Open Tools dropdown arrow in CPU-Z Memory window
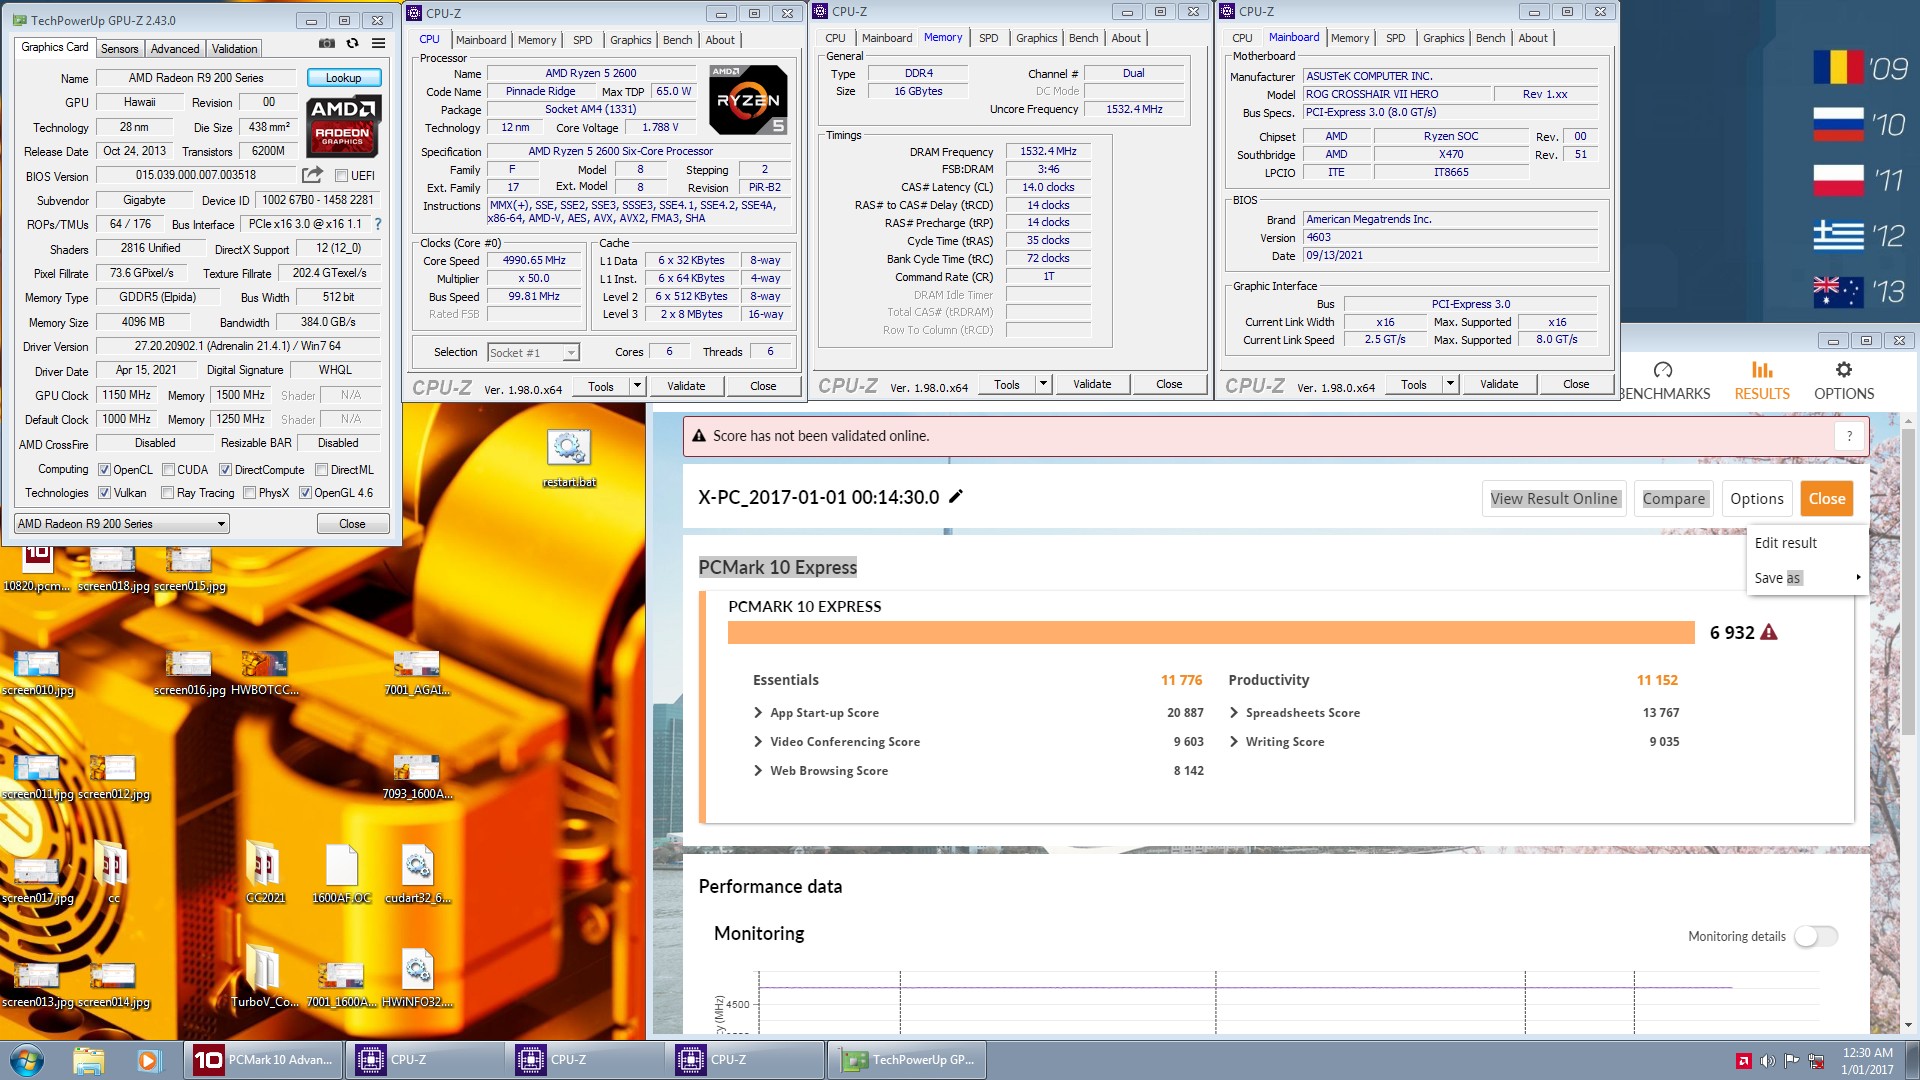Screen dimensions: 1920x1080 click(x=1043, y=384)
